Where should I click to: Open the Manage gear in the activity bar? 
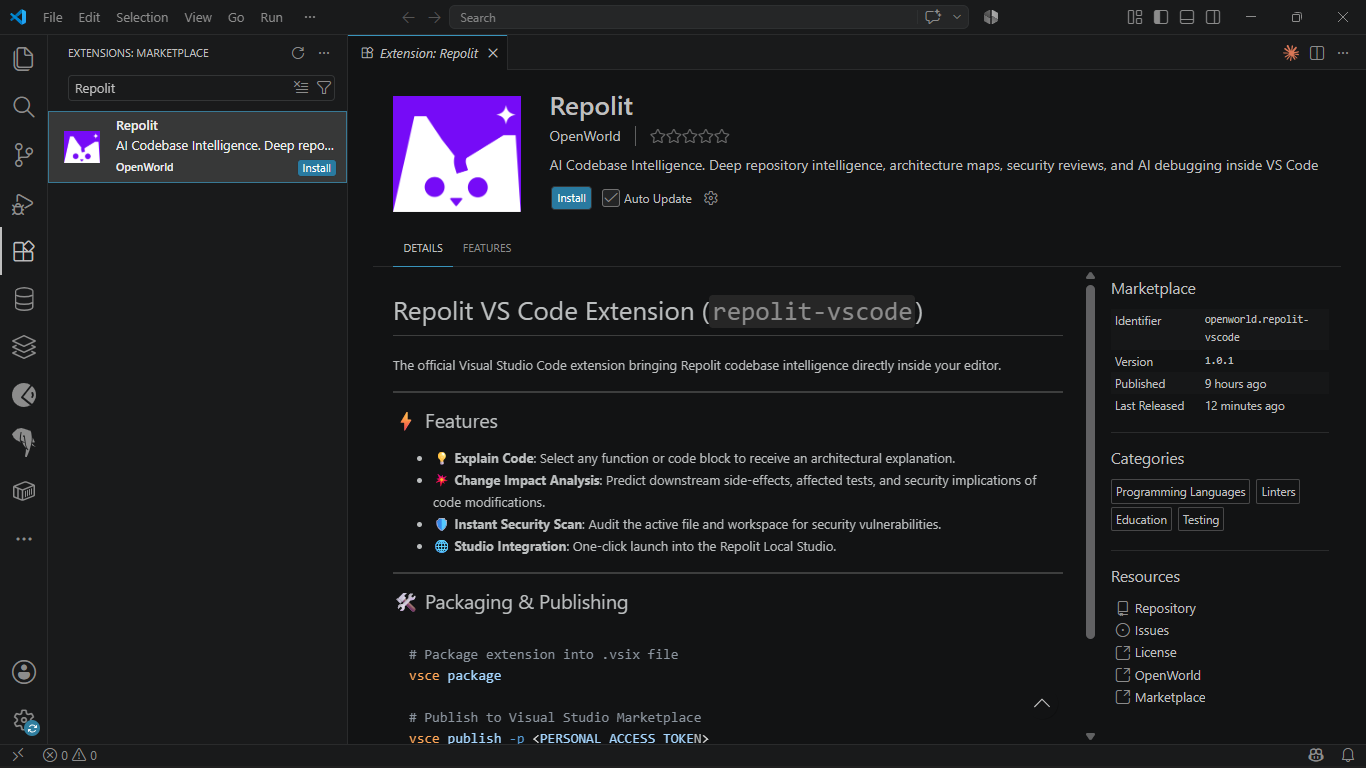(x=23, y=720)
